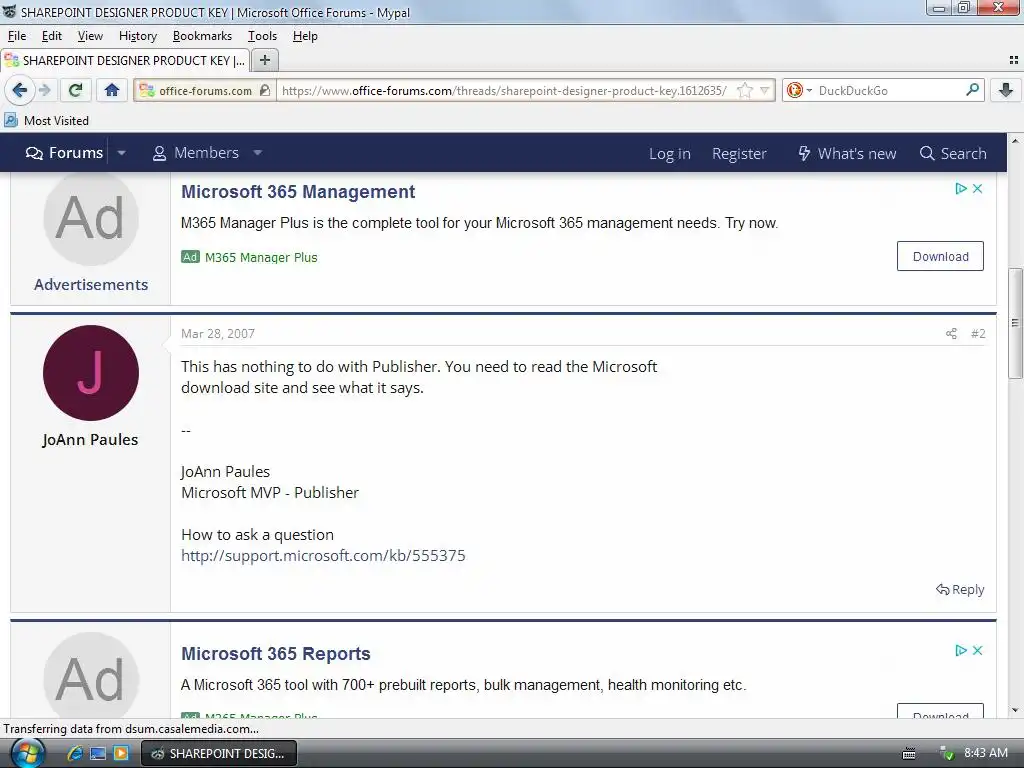Click the 8:43 AM system clock

click(985, 753)
